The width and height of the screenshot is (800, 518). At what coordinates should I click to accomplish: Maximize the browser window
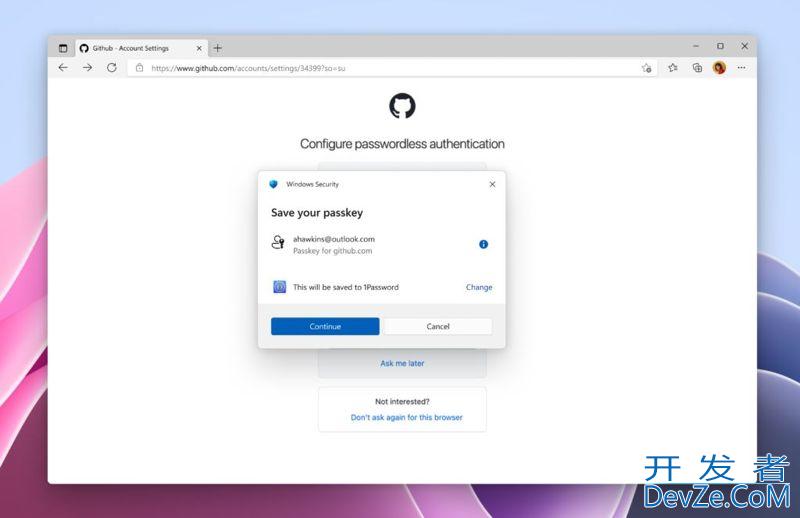click(x=720, y=46)
